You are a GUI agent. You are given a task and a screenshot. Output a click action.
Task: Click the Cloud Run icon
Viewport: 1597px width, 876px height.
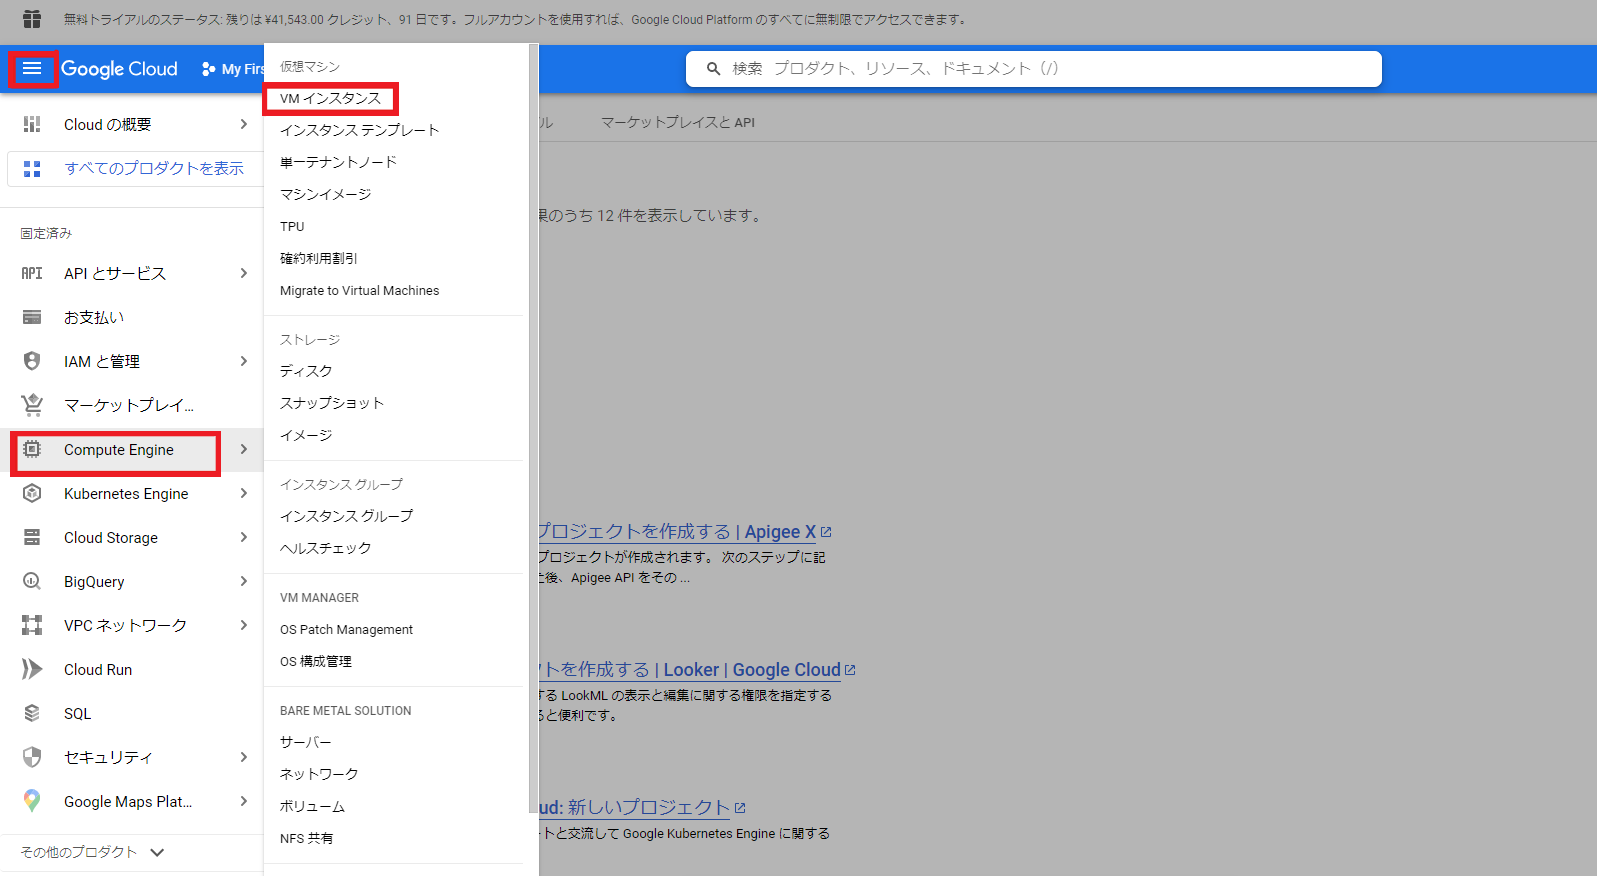(32, 669)
